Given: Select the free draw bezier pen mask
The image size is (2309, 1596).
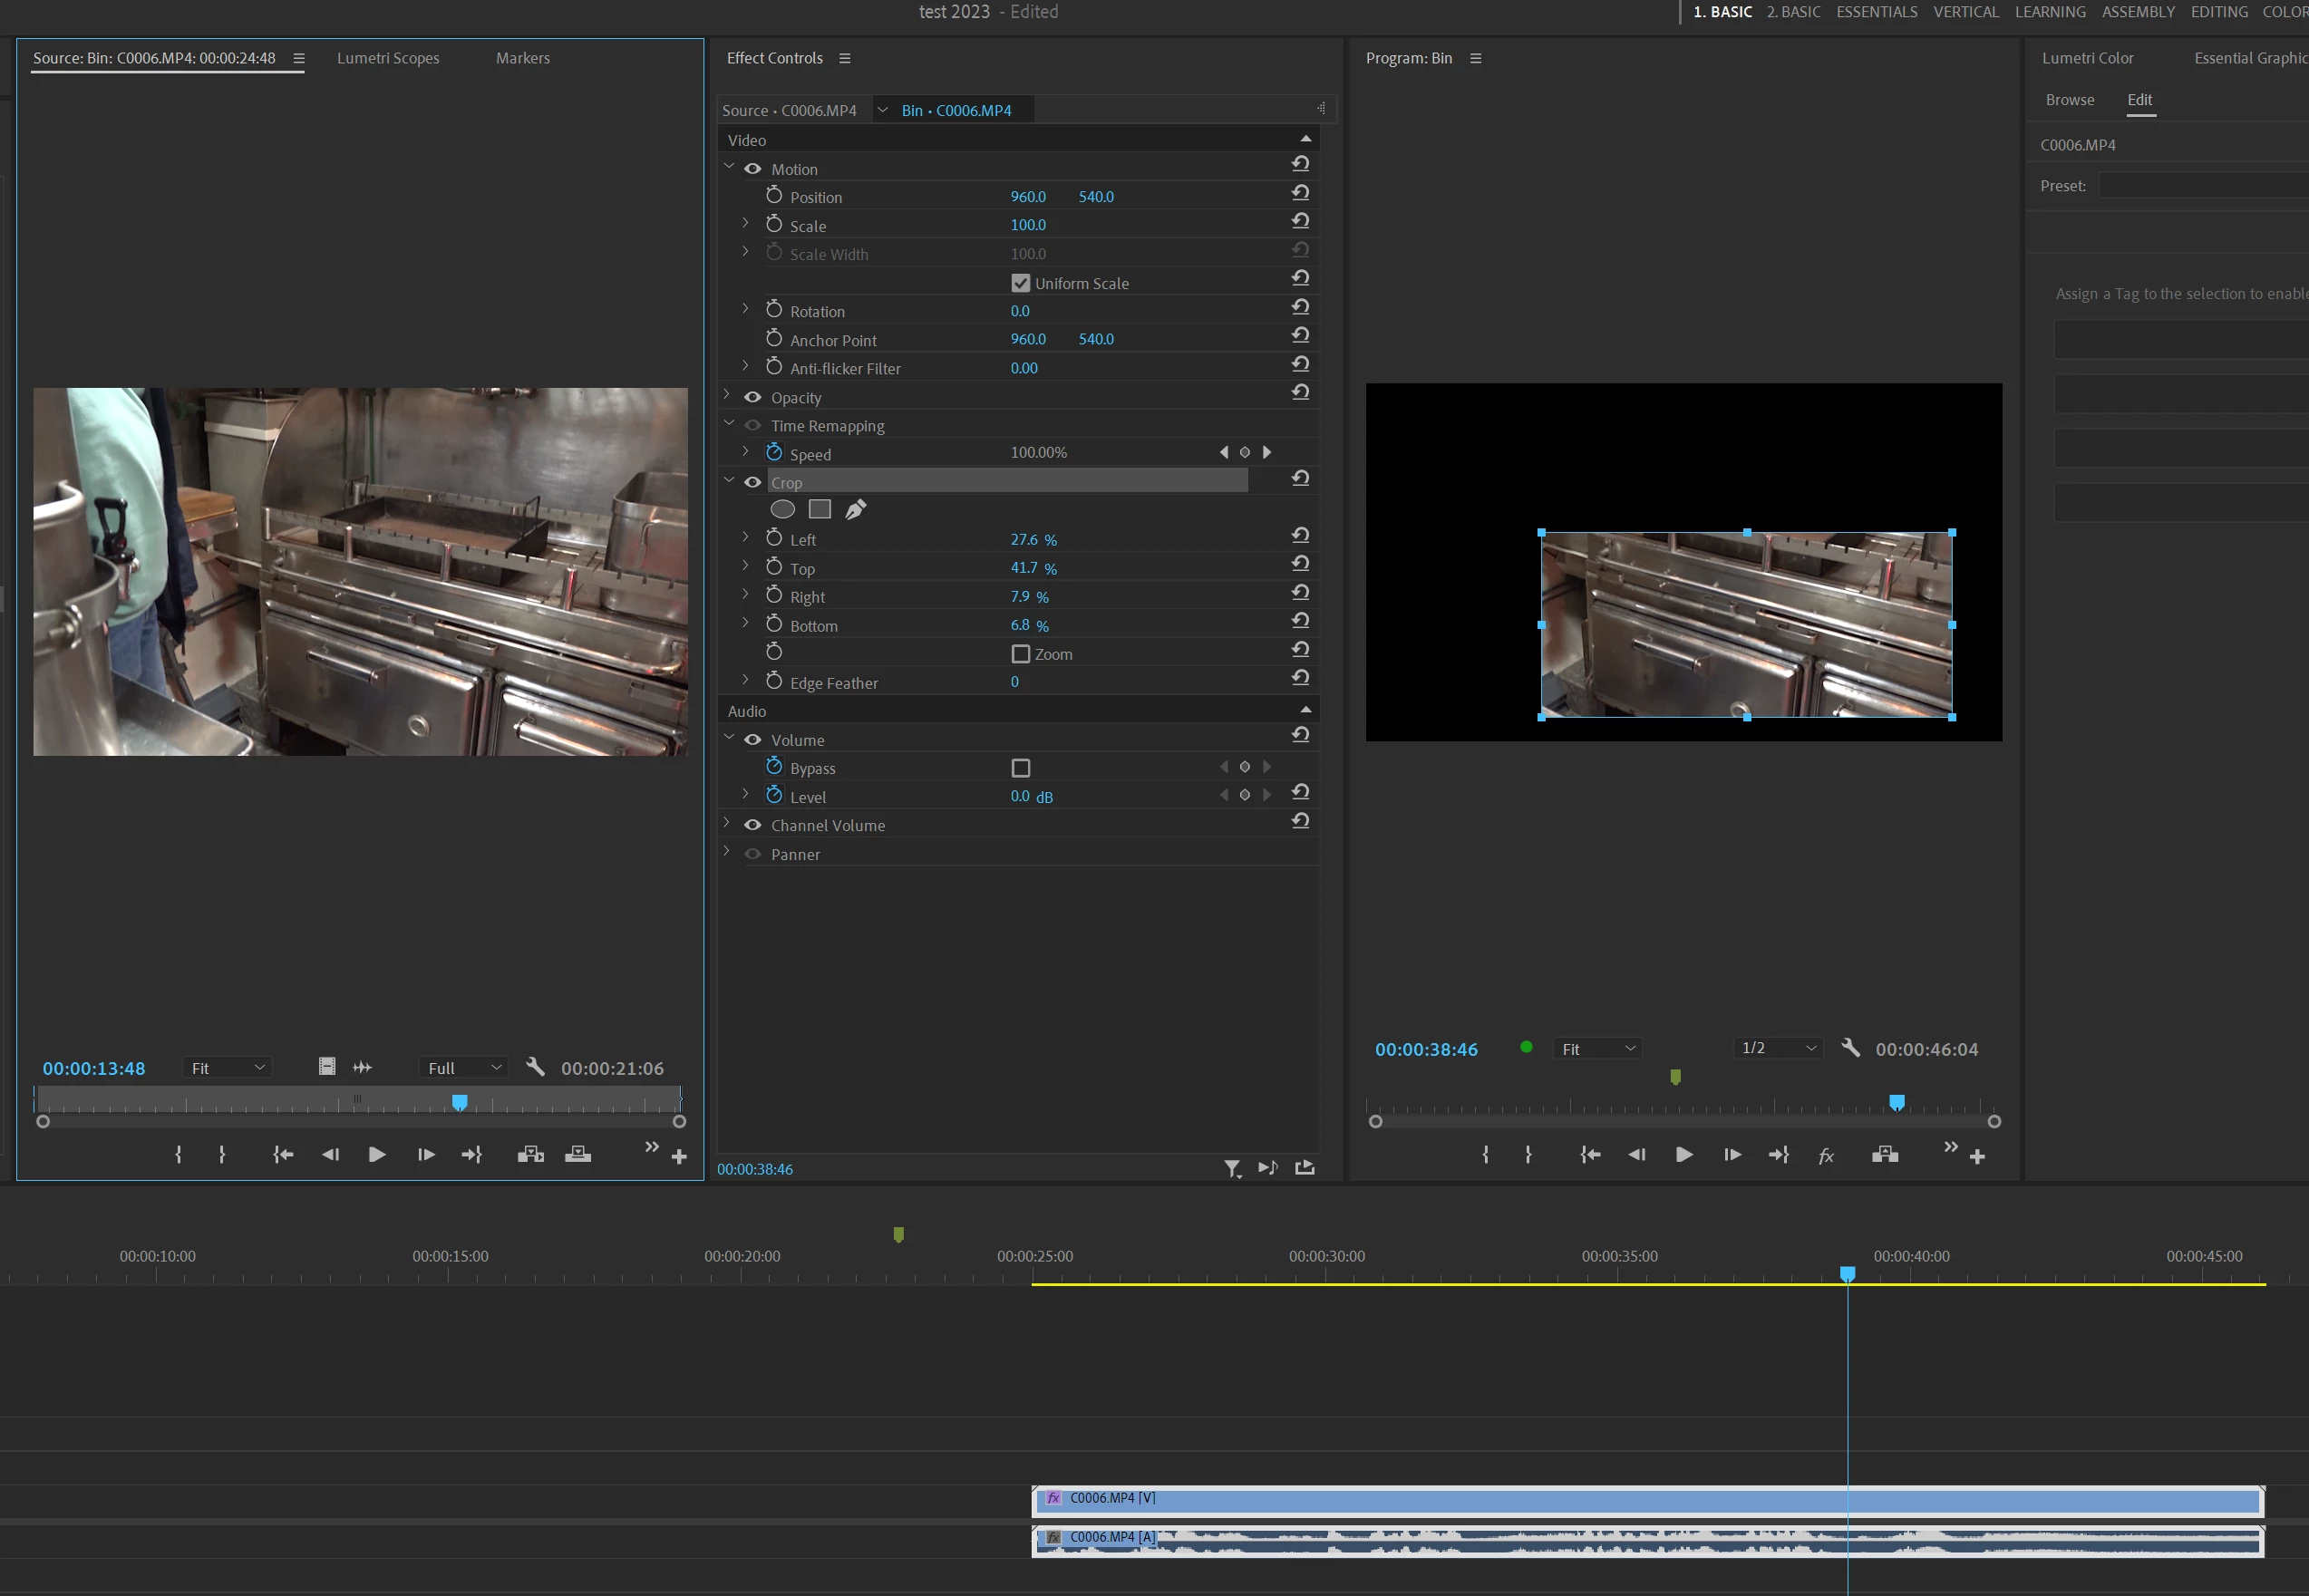Looking at the screenshot, I should [x=855, y=510].
